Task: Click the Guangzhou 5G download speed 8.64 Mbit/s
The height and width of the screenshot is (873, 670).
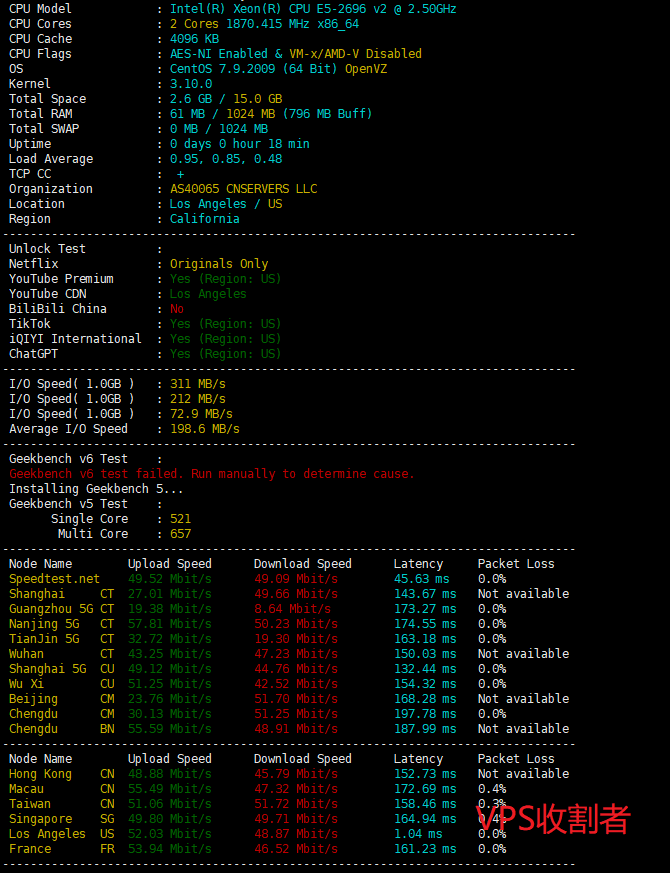Action: click(x=292, y=609)
